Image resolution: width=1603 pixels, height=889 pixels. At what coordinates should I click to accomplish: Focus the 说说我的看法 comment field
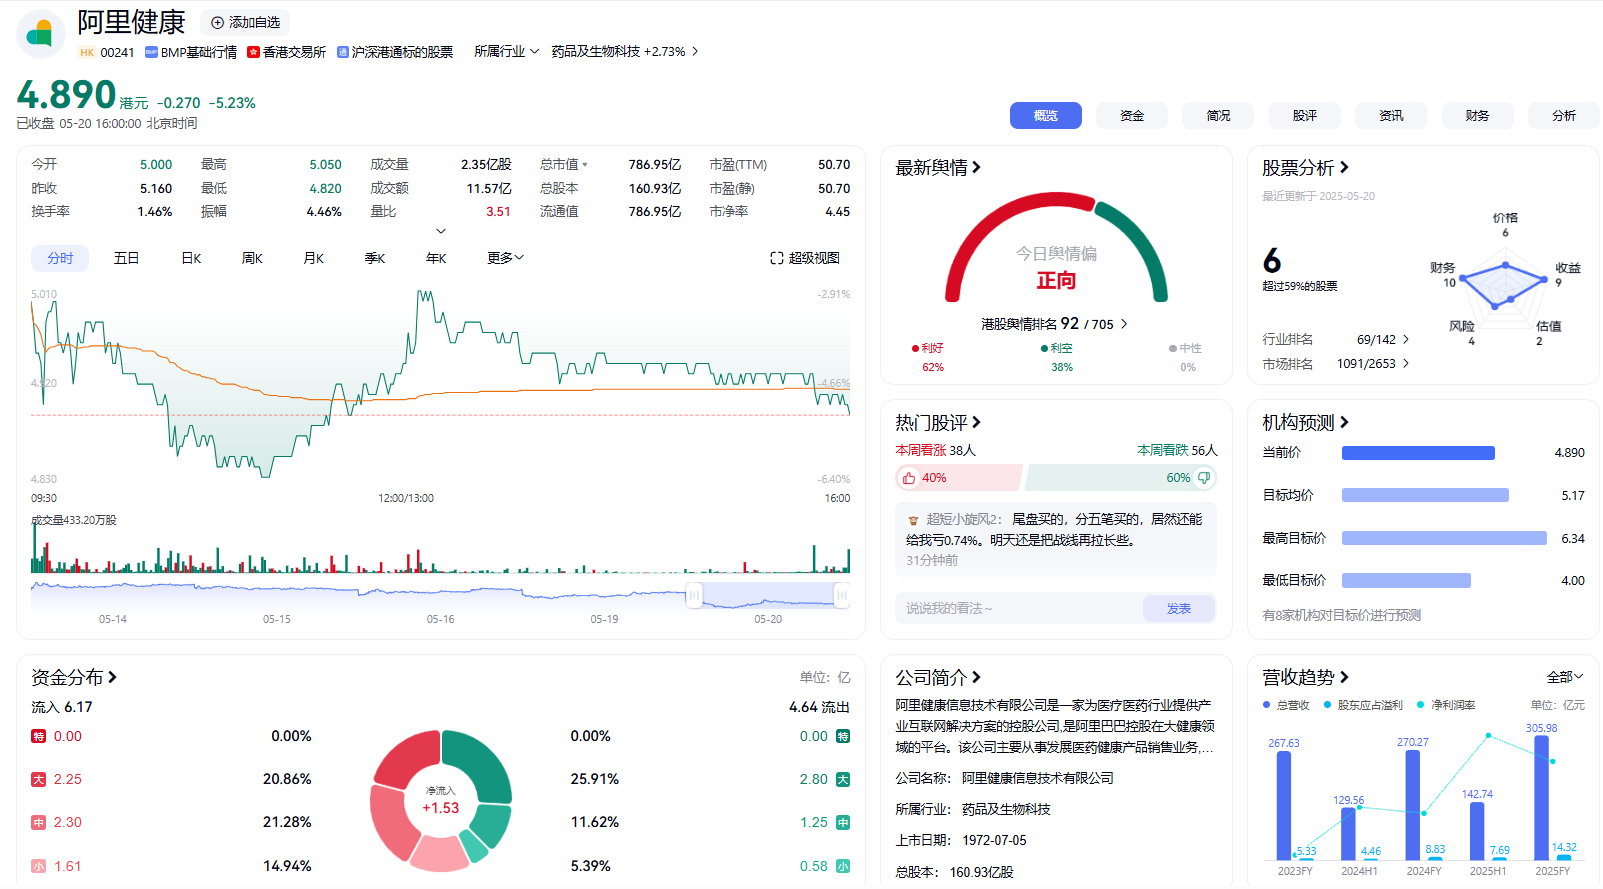click(x=1020, y=608)
